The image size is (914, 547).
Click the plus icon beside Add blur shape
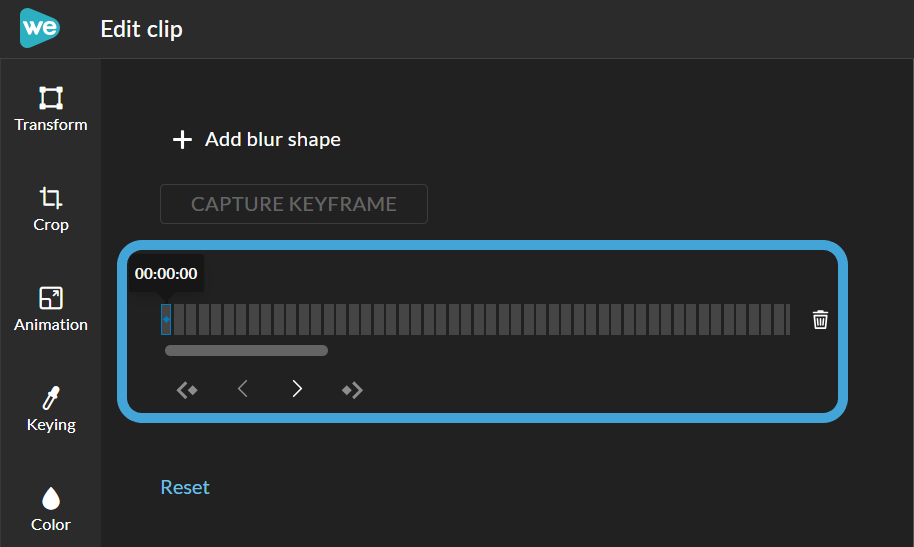tap(182, 140)
